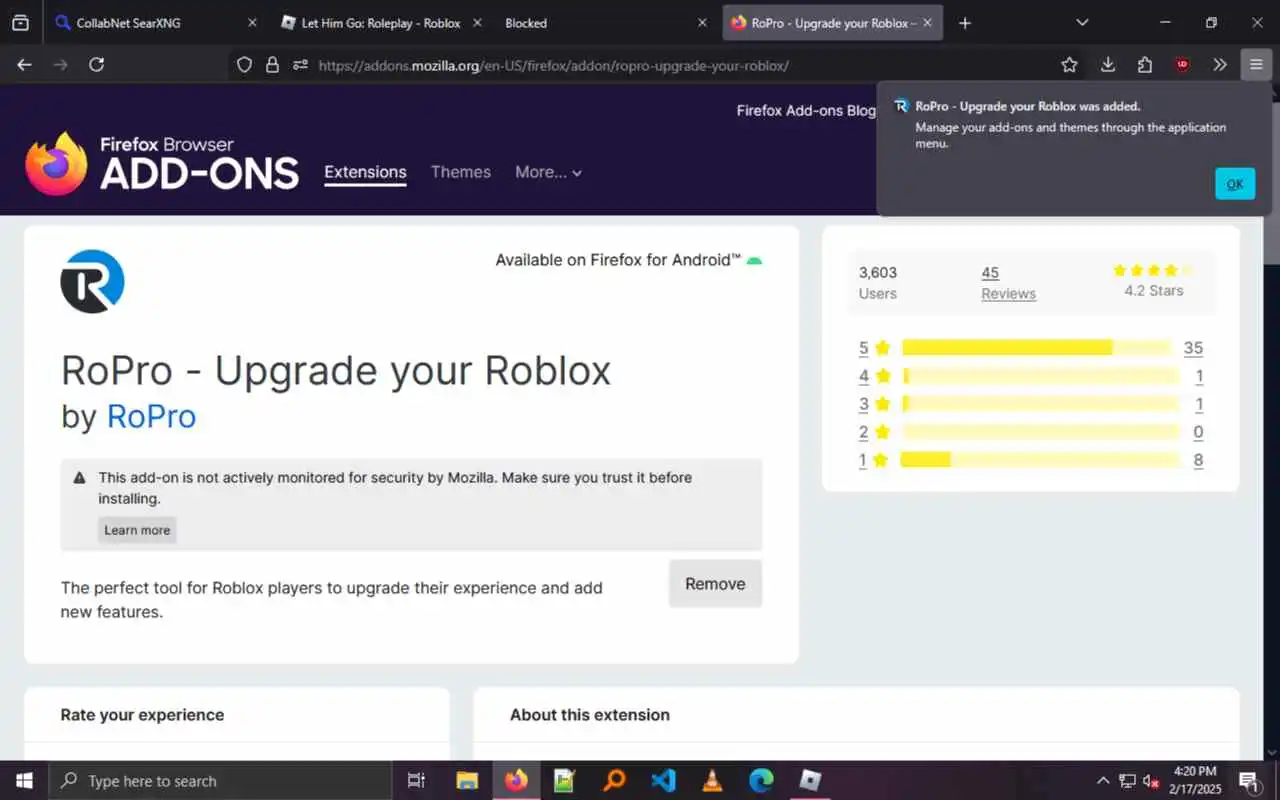1280x800 pixels.
Task: Click the Windows search box
Action: tap(220, 781)
